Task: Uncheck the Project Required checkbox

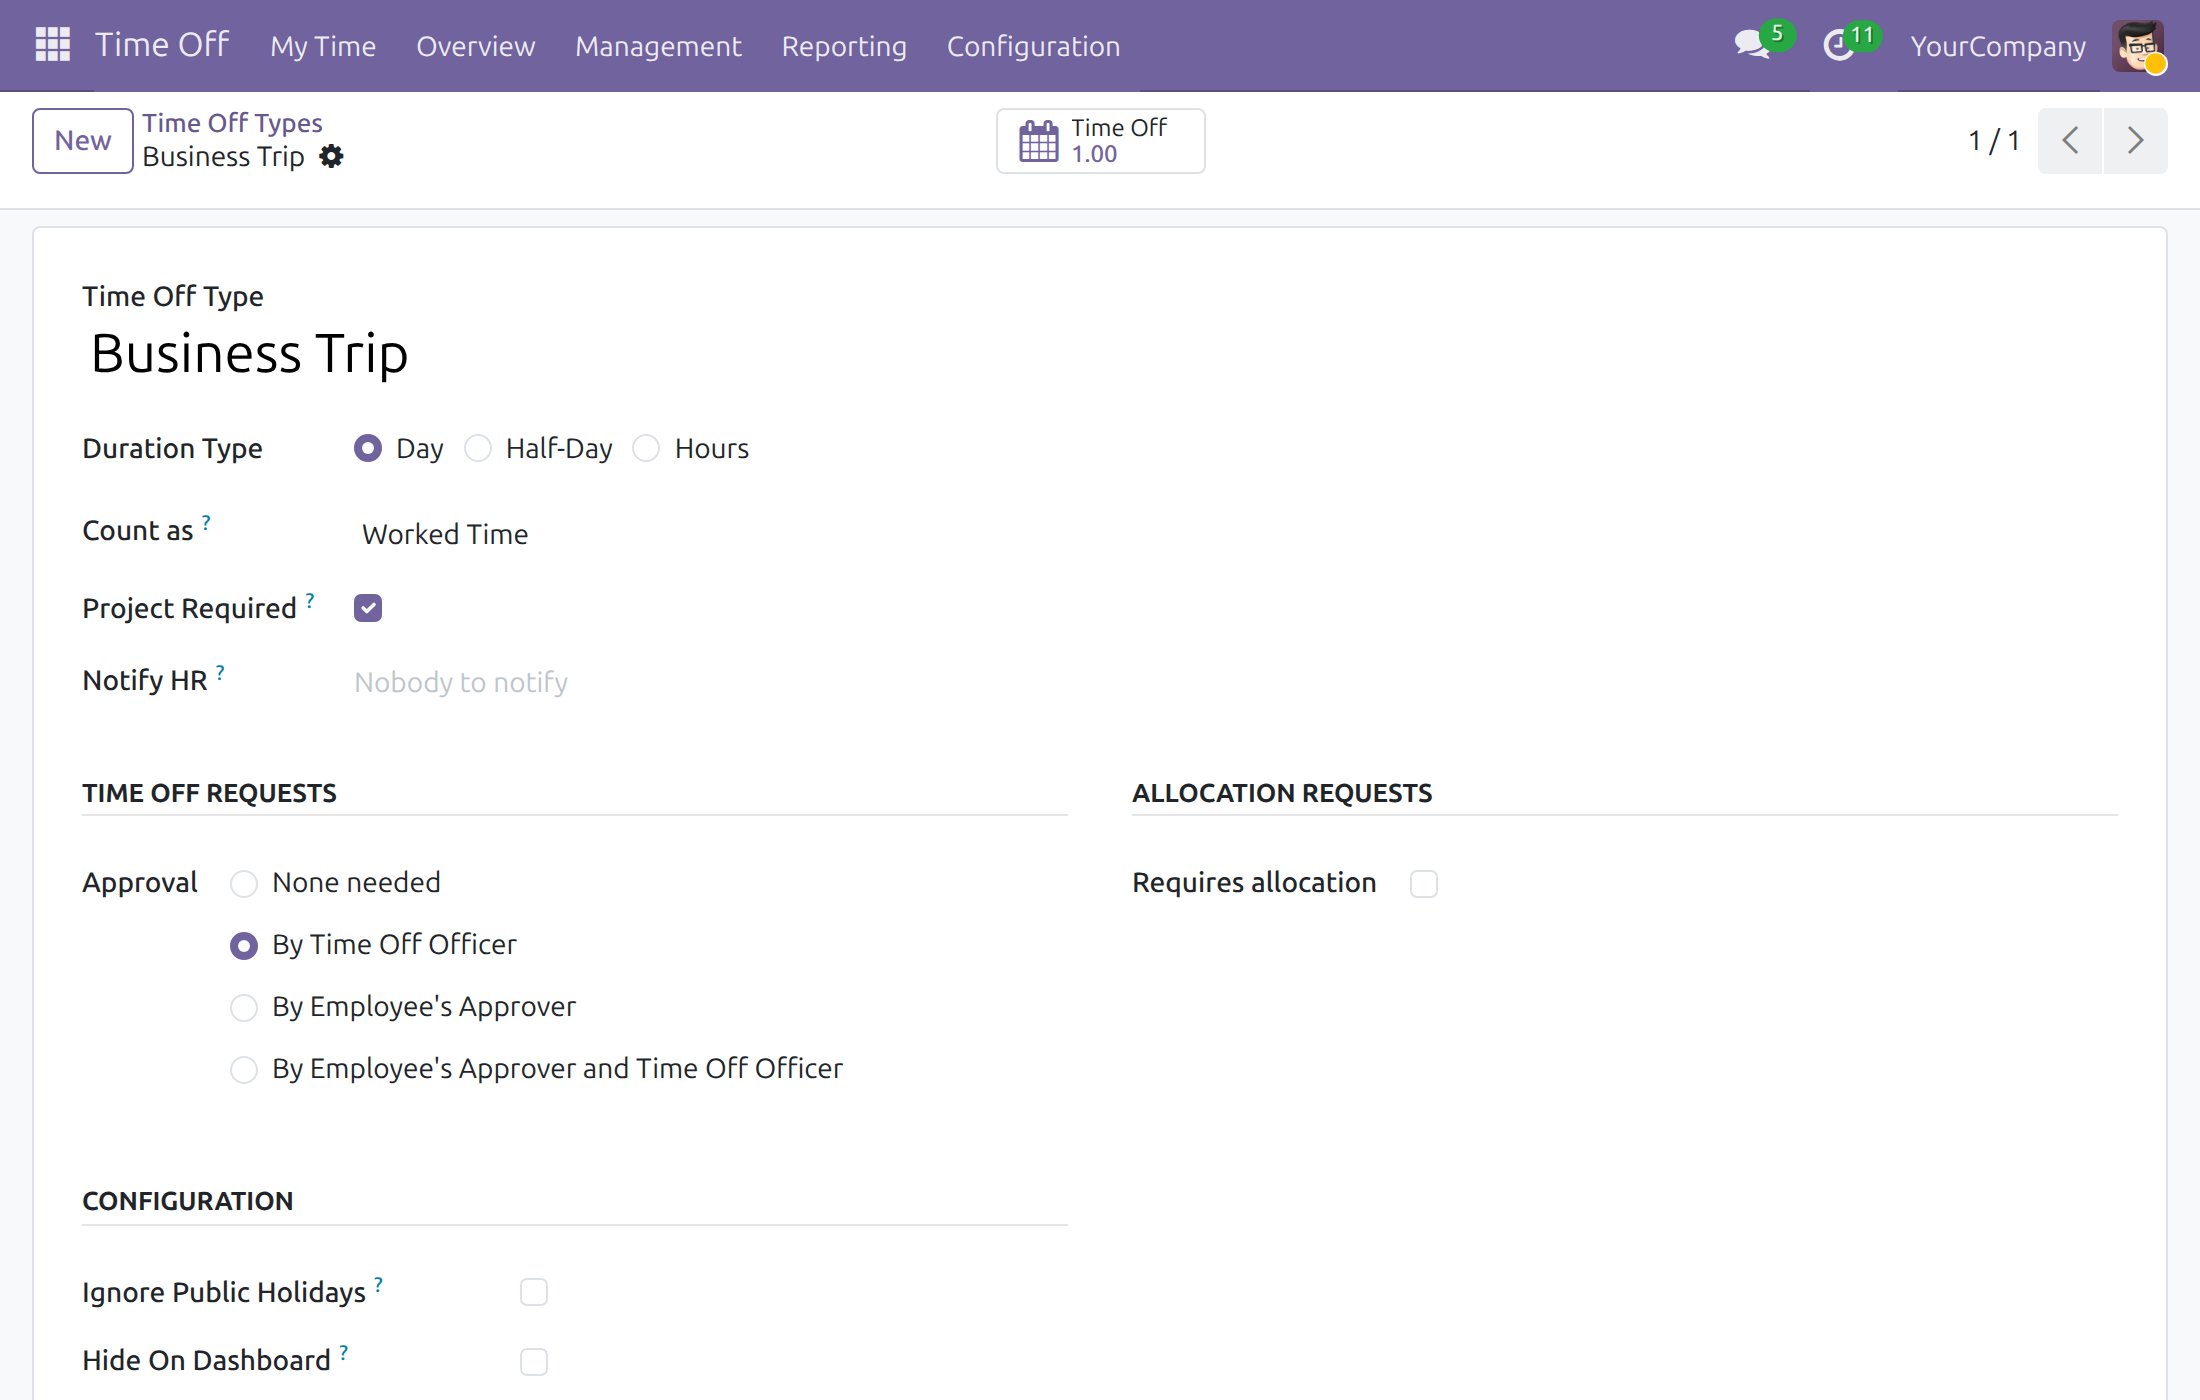Action: tap(368, 608)
